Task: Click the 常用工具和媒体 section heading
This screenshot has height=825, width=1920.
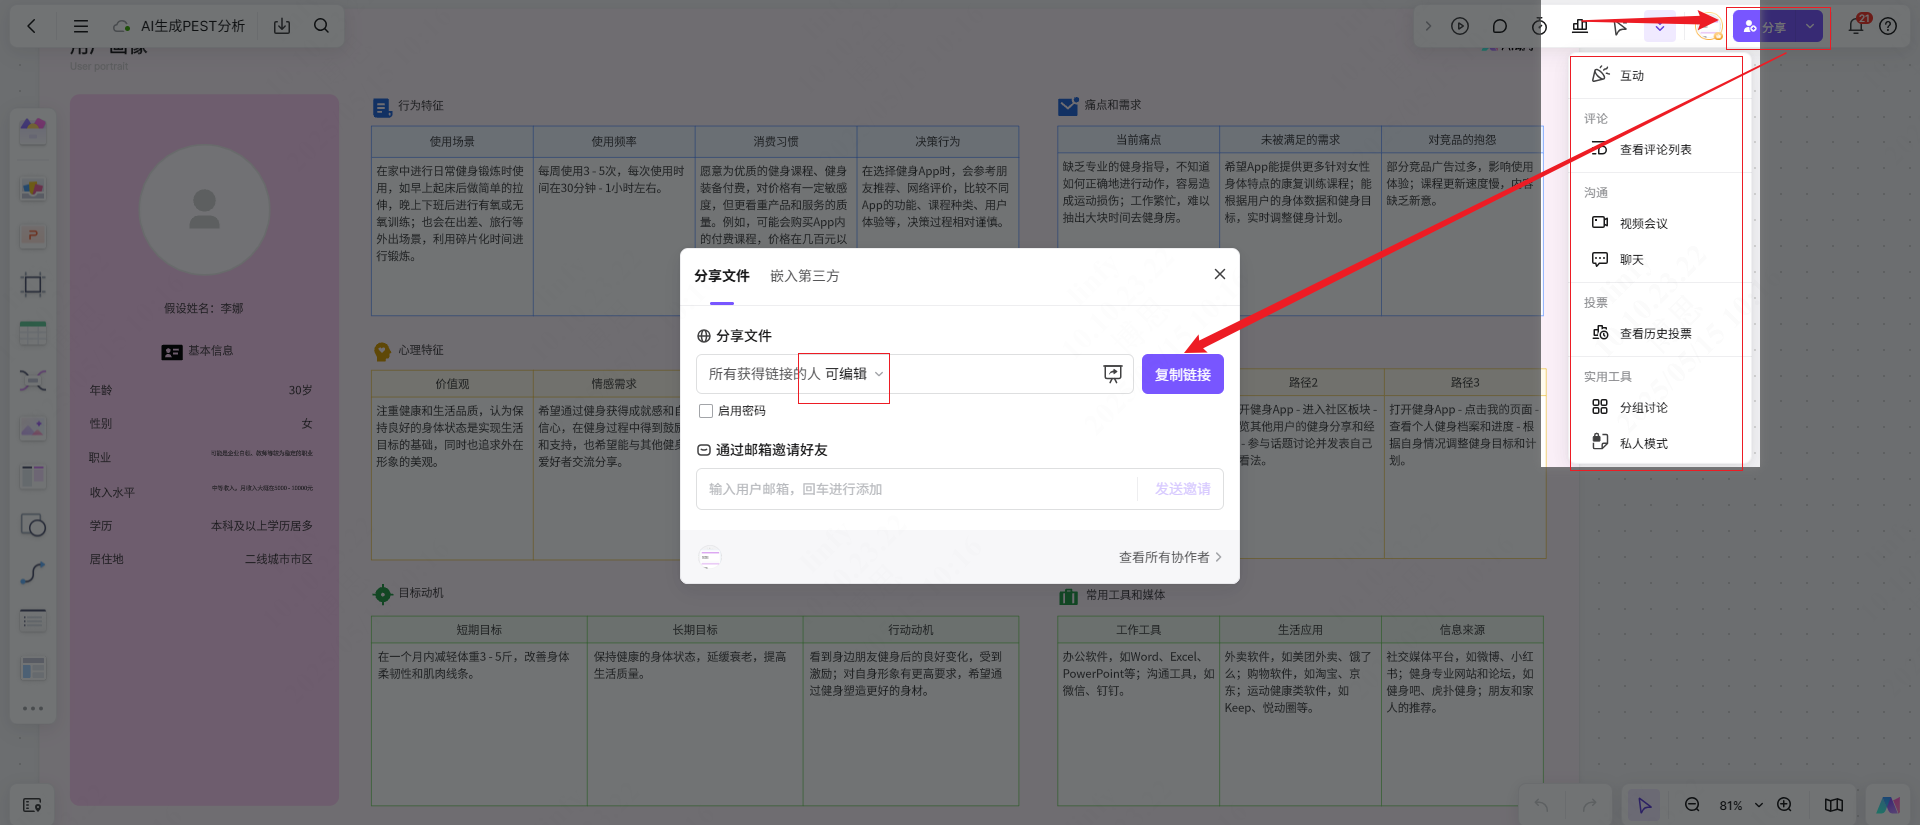Action: coord(1125,595)
